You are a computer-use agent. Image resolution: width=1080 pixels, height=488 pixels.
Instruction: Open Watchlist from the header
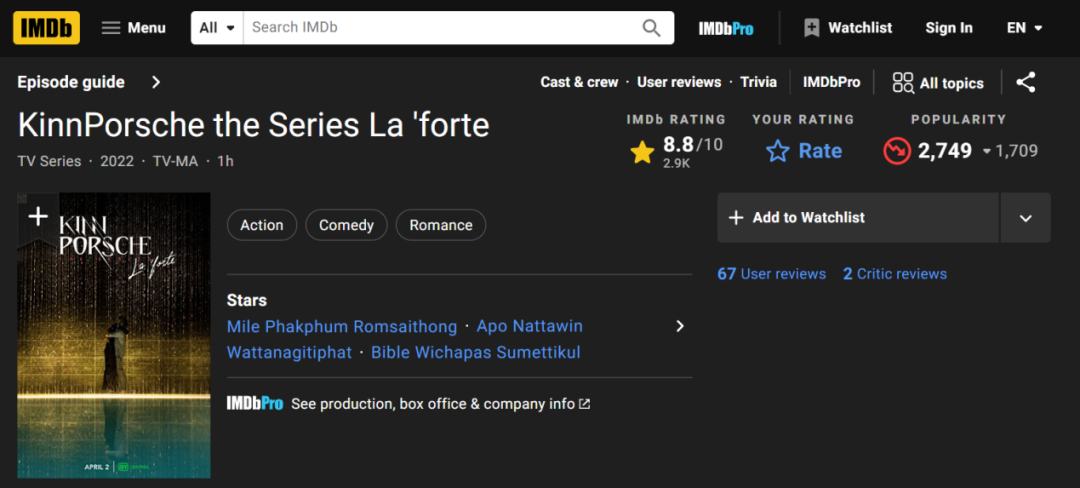[848, 28]
